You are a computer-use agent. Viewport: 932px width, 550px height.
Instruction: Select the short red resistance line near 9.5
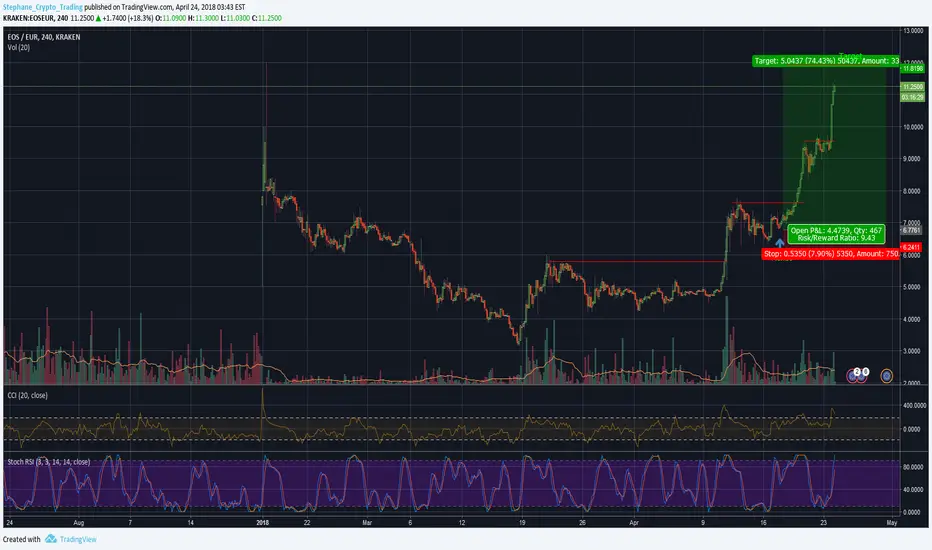click(x=819, y=141)
